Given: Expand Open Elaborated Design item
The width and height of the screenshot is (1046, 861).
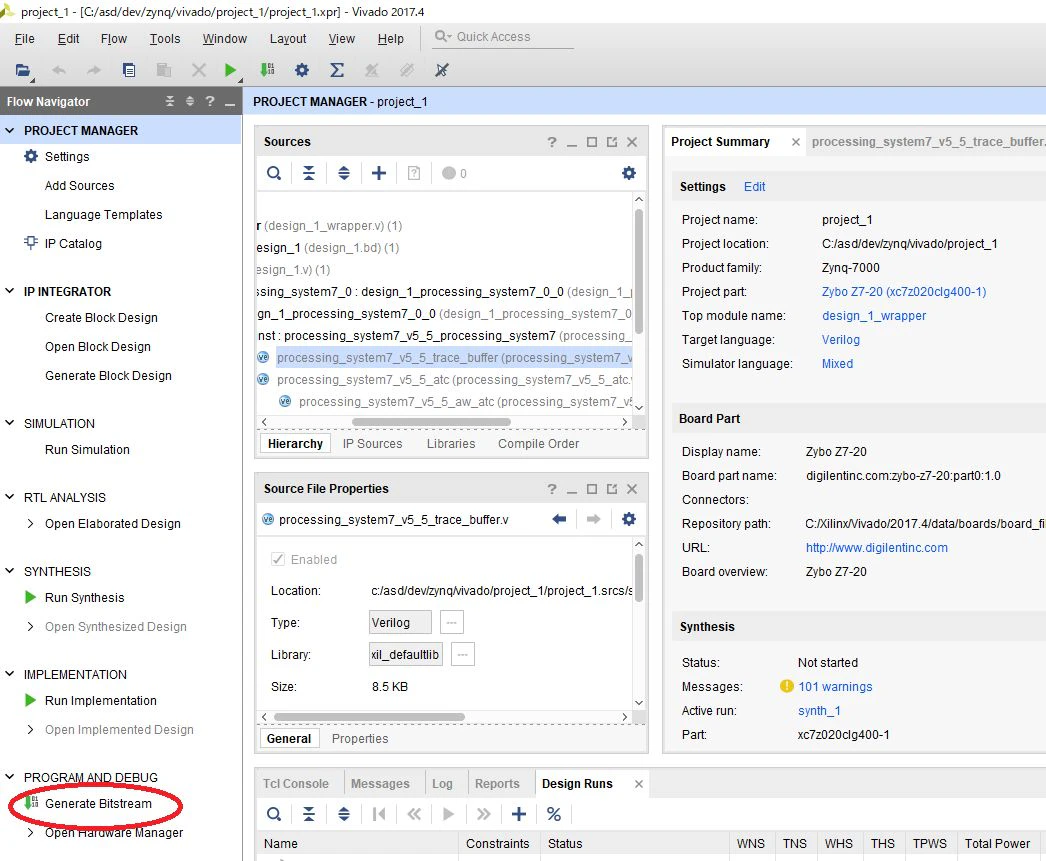Looking at the screenshot, I should [30, 524].
